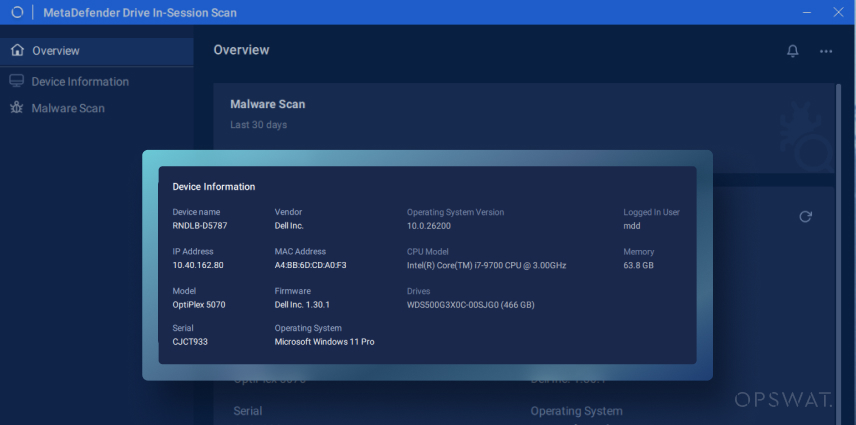Click drive value WDS500G3X0C-00SJG0 (466 GB)
The height and width of the screenshot is (425, 856).
[x=471, y=305]
